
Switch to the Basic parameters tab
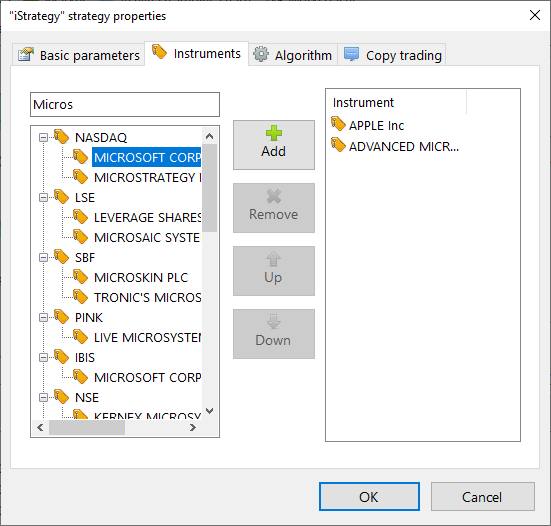(x=78, y=55)
